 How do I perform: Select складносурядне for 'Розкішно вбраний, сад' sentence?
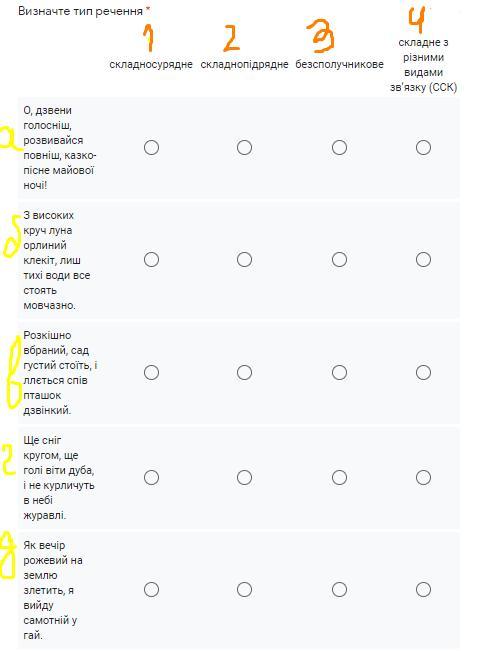pyautogui.click(x=151, y=372)
